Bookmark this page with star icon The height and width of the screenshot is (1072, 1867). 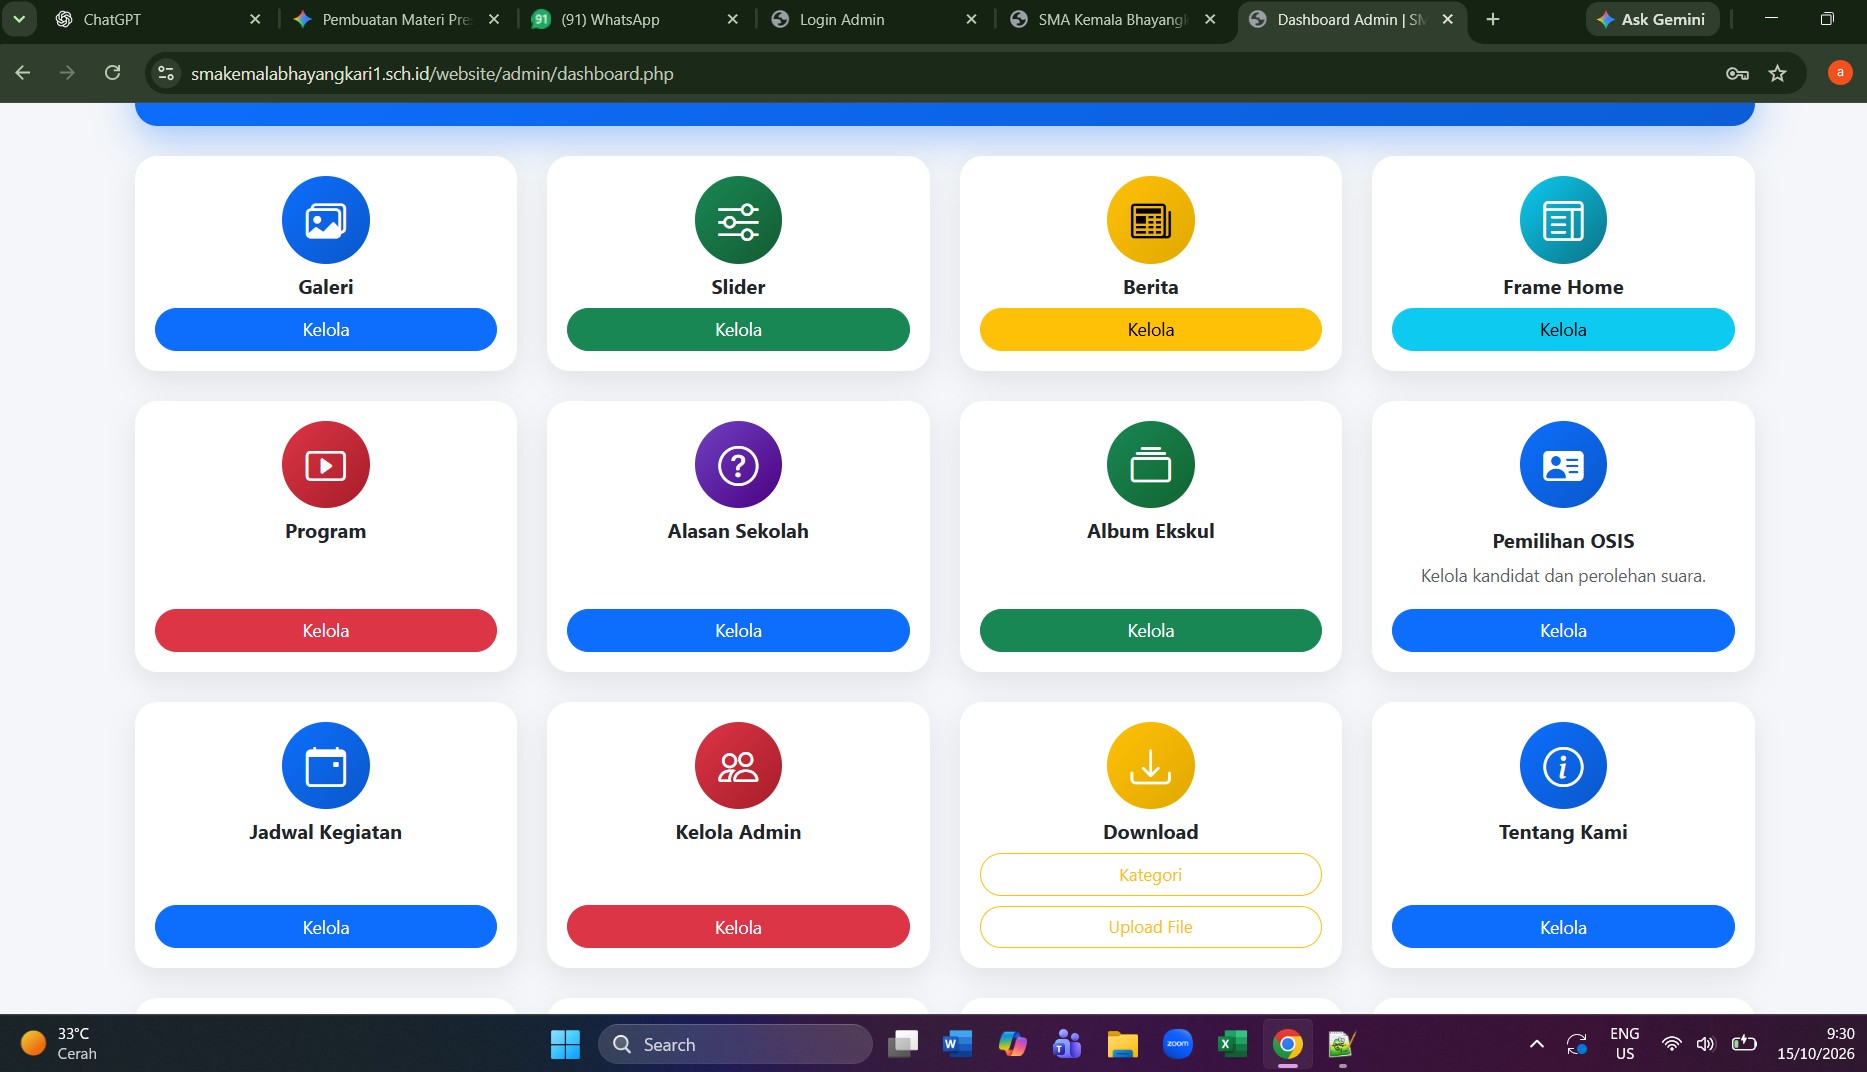coord(1777,73)
